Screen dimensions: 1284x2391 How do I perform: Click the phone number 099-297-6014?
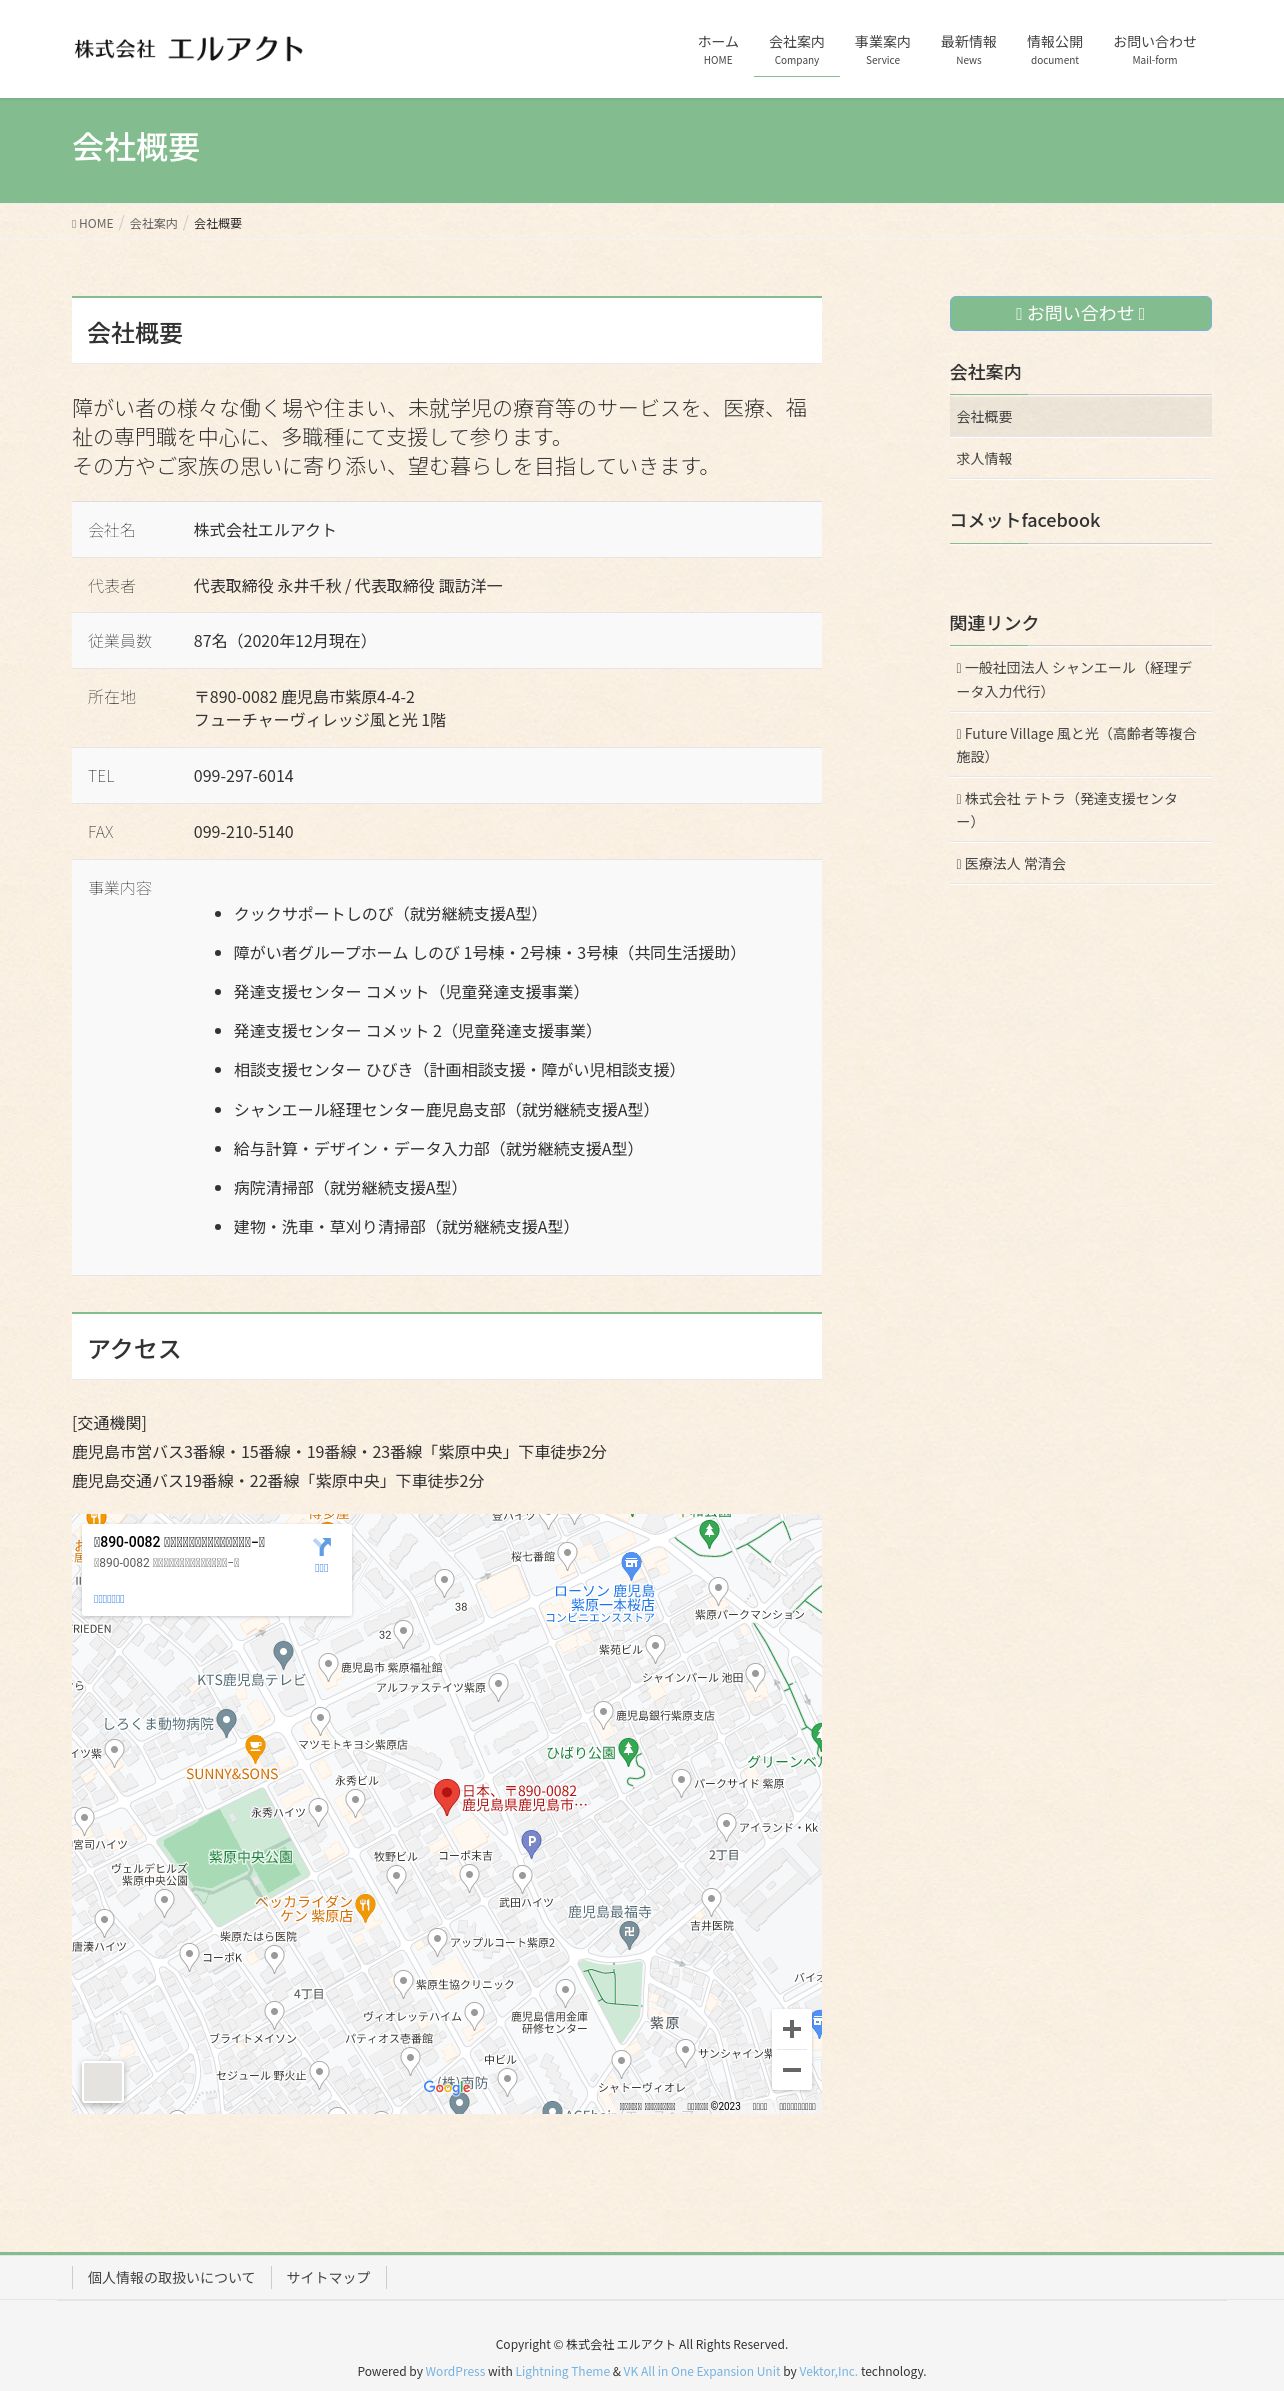click(x=243, y=776)
